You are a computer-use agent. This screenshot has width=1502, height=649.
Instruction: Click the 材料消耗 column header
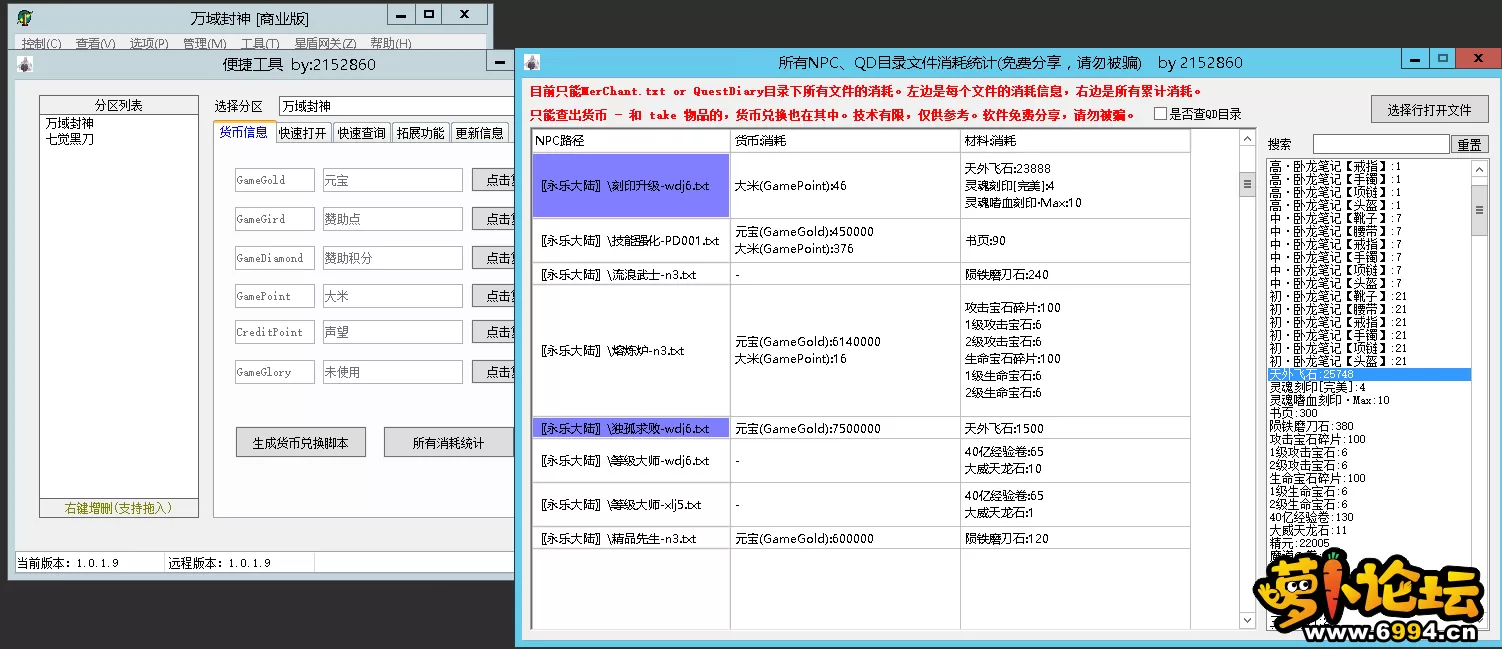coord(1075,141)
